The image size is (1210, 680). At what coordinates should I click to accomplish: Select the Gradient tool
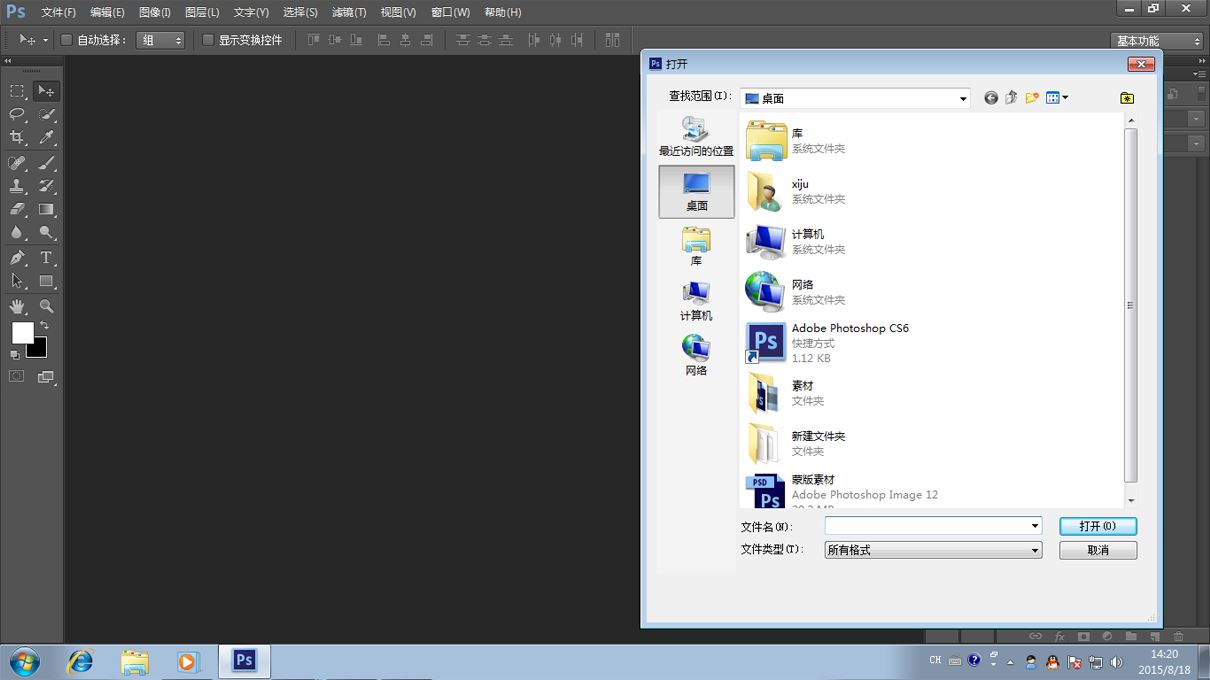[46, 209]
